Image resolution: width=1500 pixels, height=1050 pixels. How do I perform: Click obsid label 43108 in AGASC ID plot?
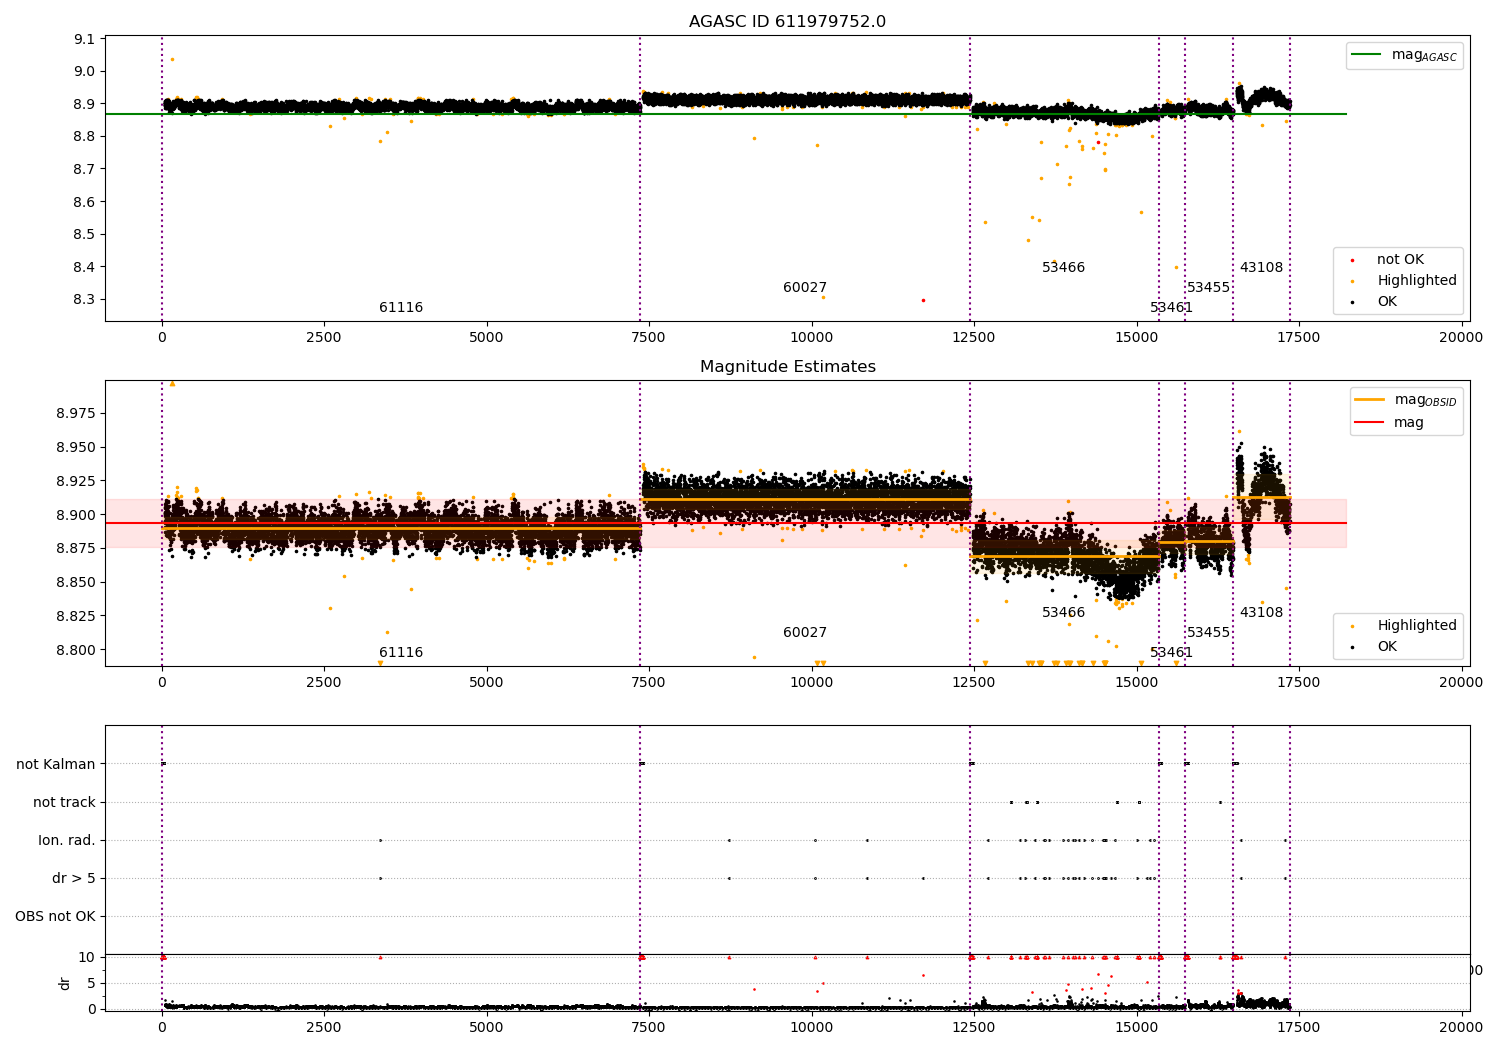coord(1261,268)
